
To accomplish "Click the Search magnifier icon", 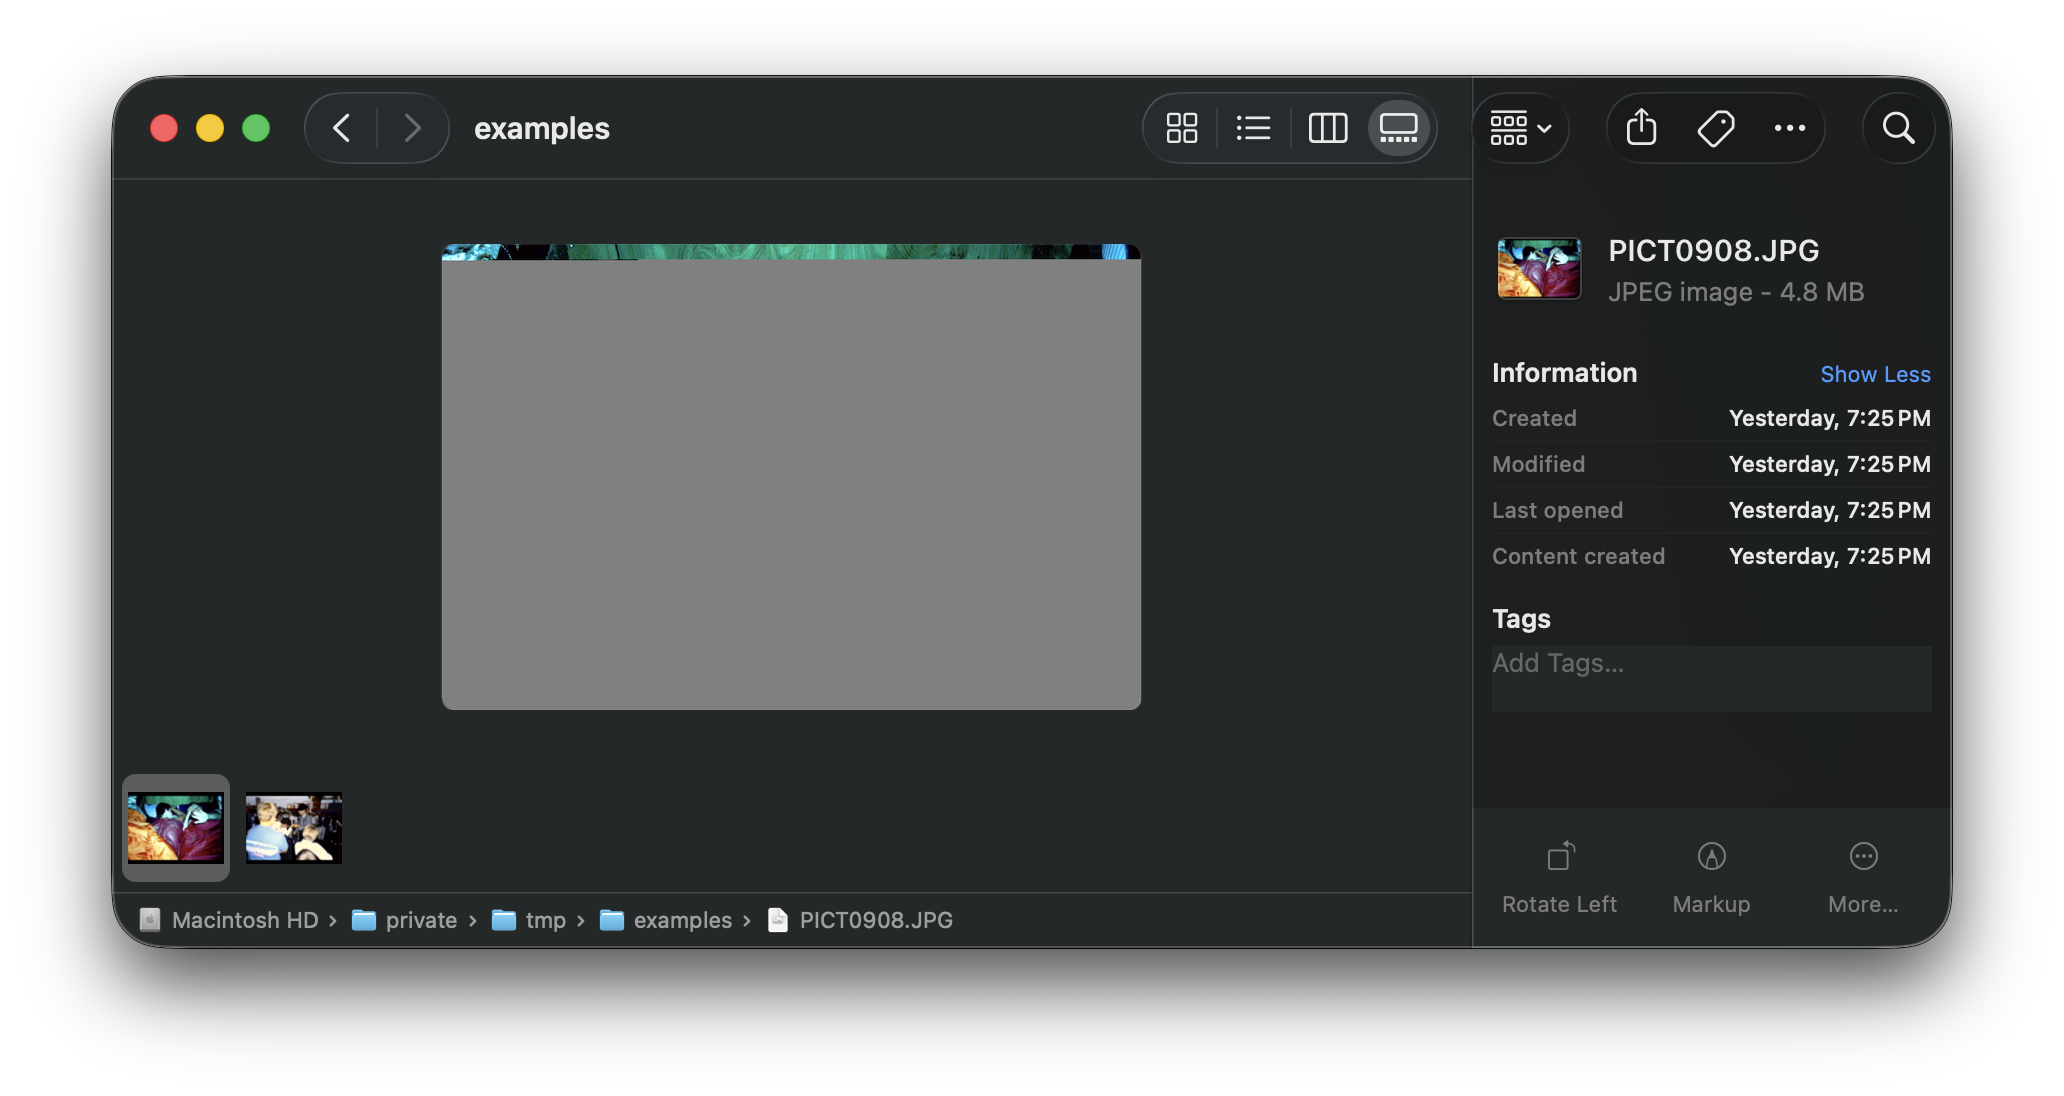I will click(1898, 128).
